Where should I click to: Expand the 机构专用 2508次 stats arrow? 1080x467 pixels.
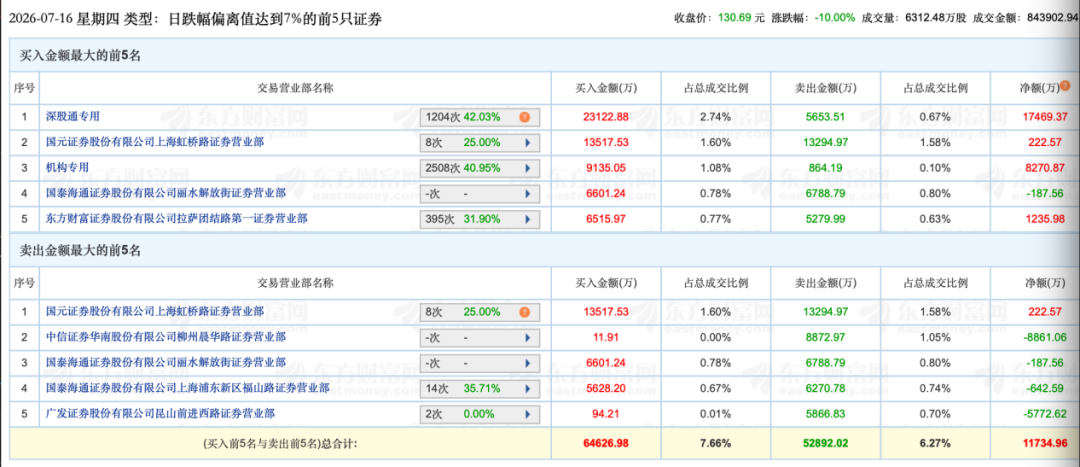(528, 168)
